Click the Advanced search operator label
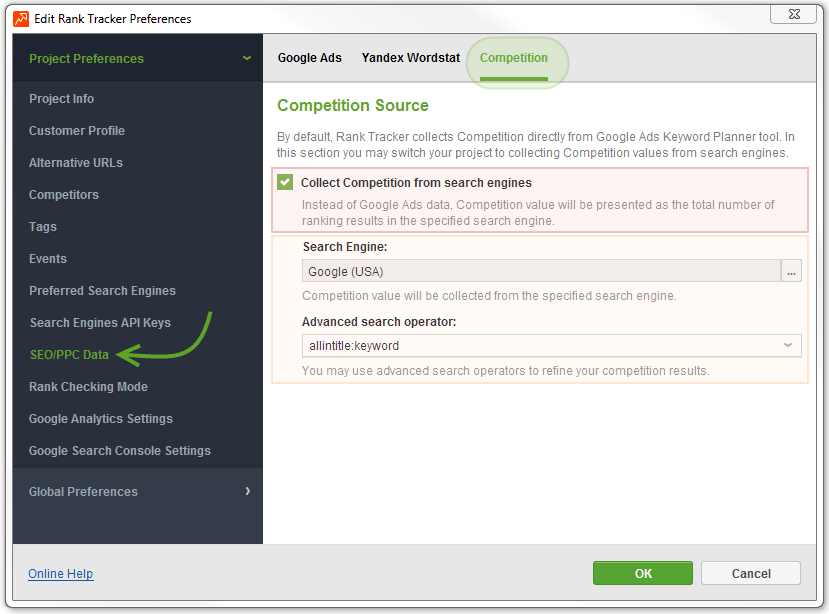The height and width of the screenshot is (614, 829). 379,322
